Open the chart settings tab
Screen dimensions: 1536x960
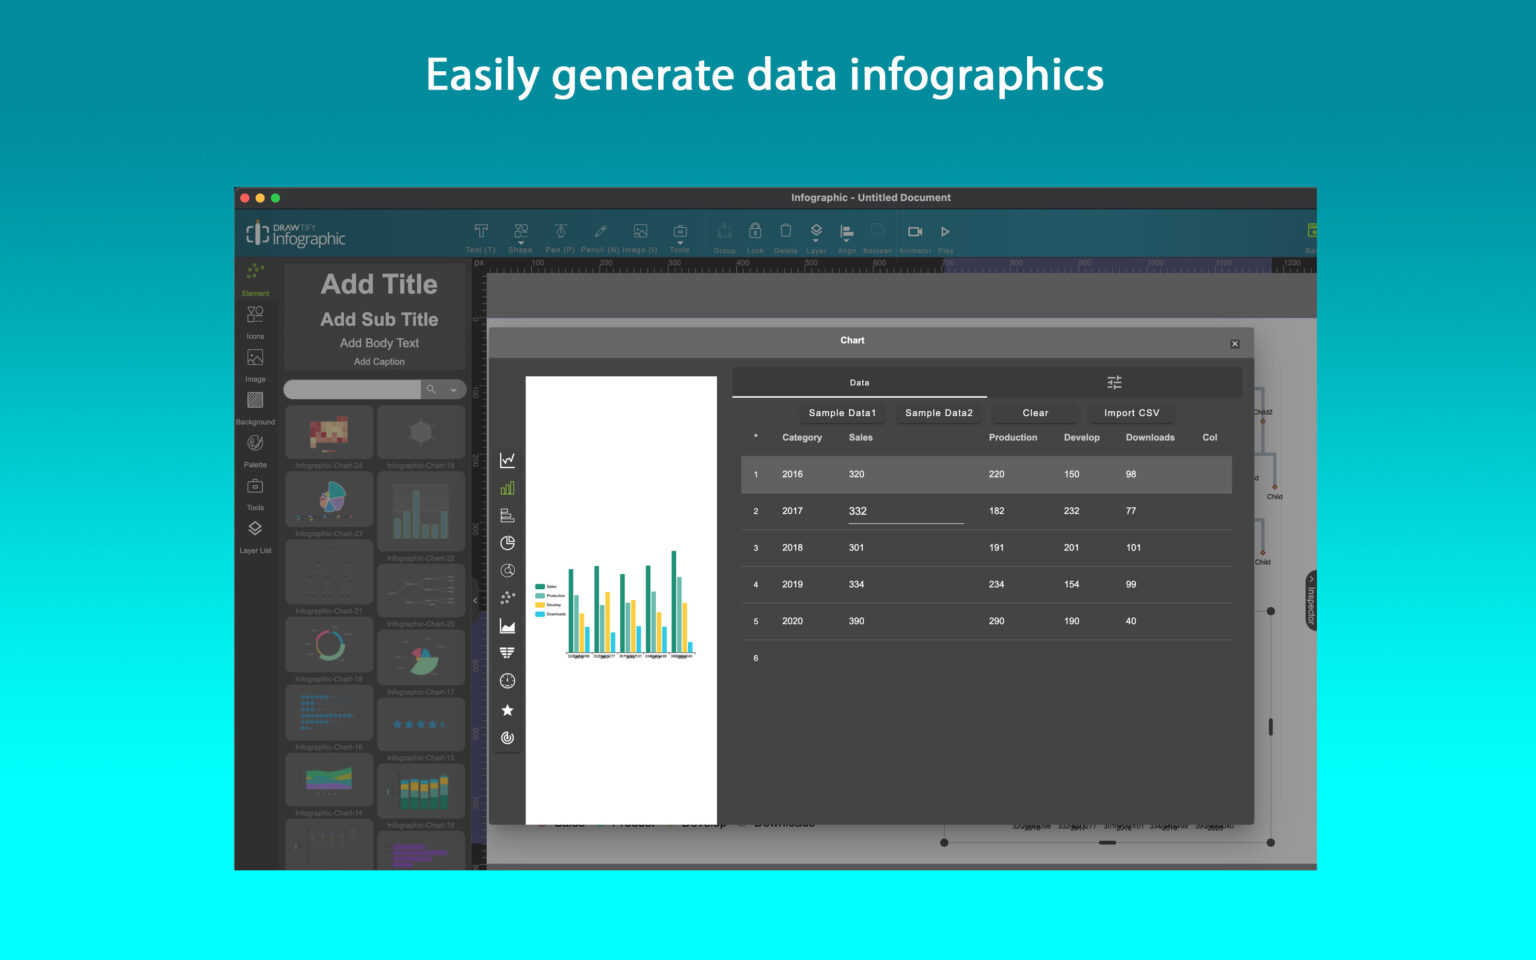point(1114,382)
